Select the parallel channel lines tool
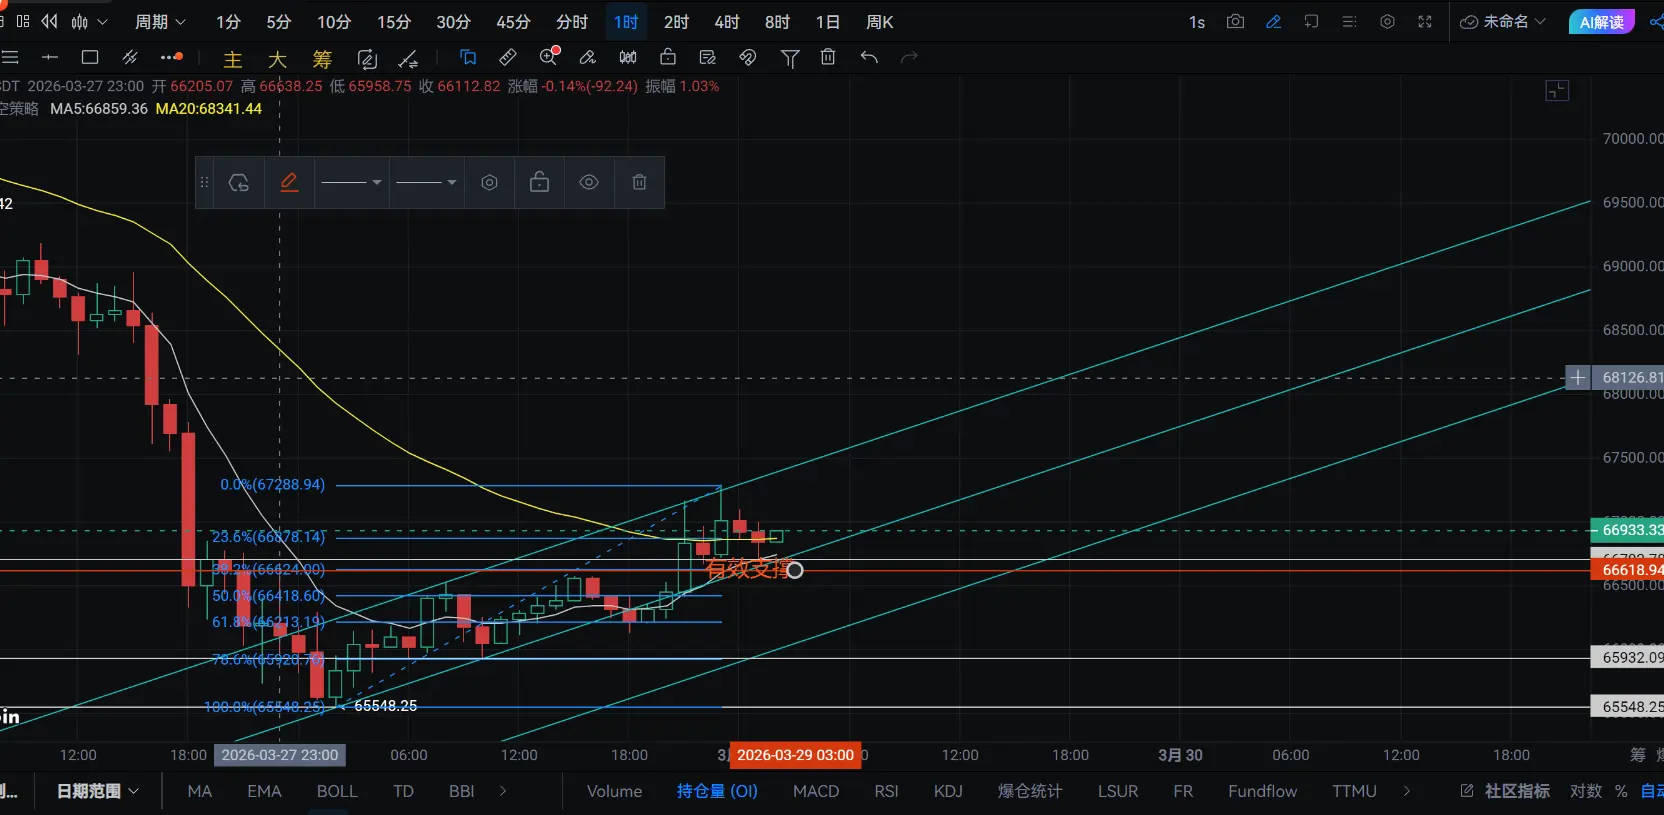Viewport: 1664px width, 815px height. 130,57
